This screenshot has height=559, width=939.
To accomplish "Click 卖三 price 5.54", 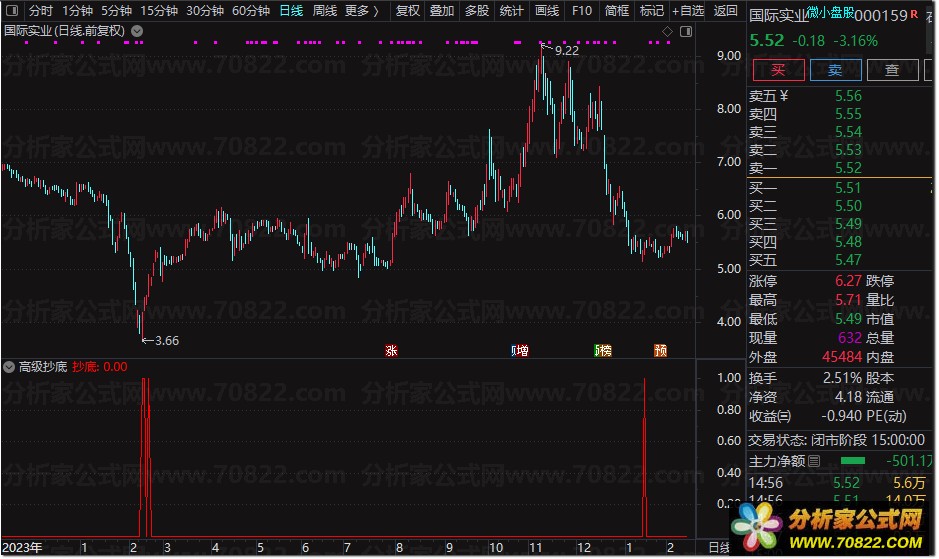I will coord(849,132).
